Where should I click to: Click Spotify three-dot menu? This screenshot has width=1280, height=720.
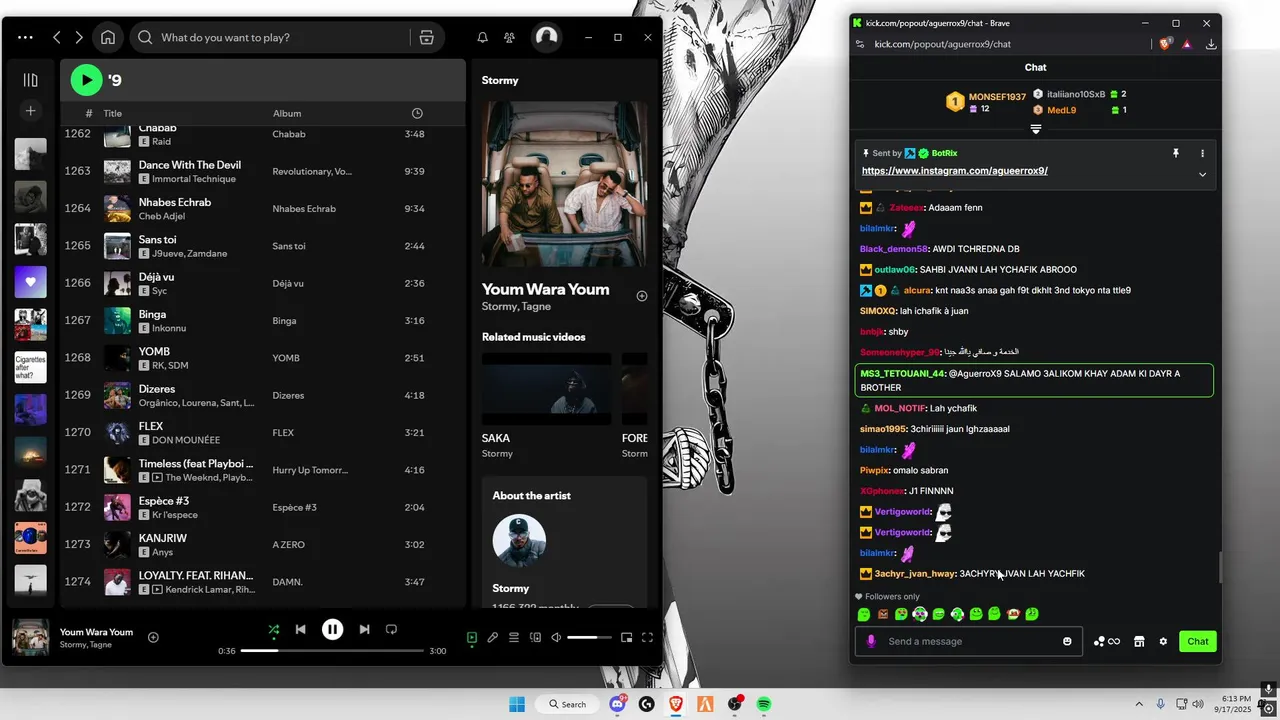[x=25, y=37]
